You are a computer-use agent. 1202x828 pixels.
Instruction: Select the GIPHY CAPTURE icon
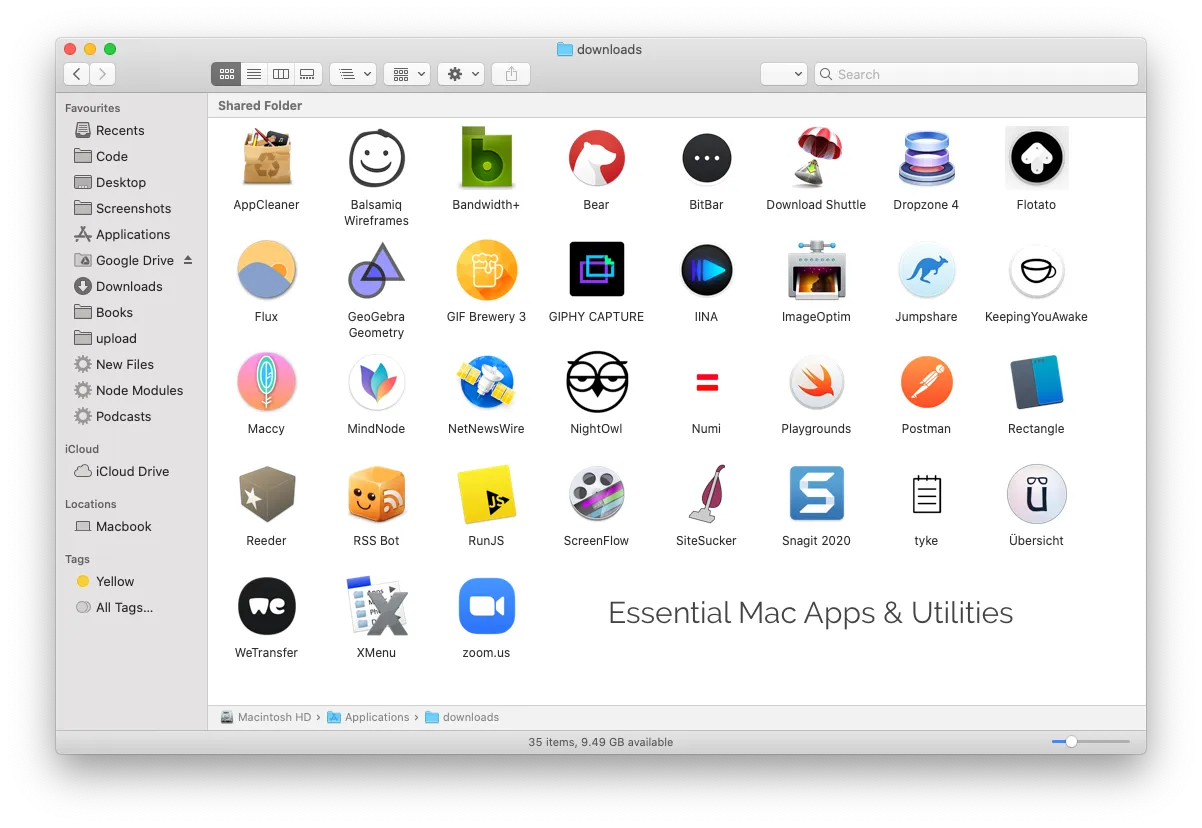(596, 269)
